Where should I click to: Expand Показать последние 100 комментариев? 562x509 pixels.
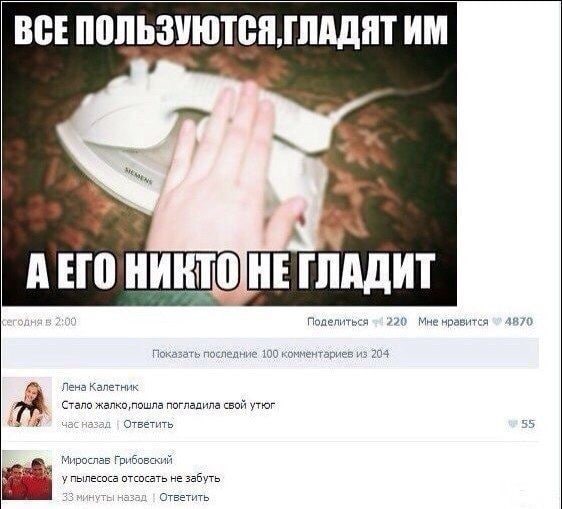coord(271,354)
